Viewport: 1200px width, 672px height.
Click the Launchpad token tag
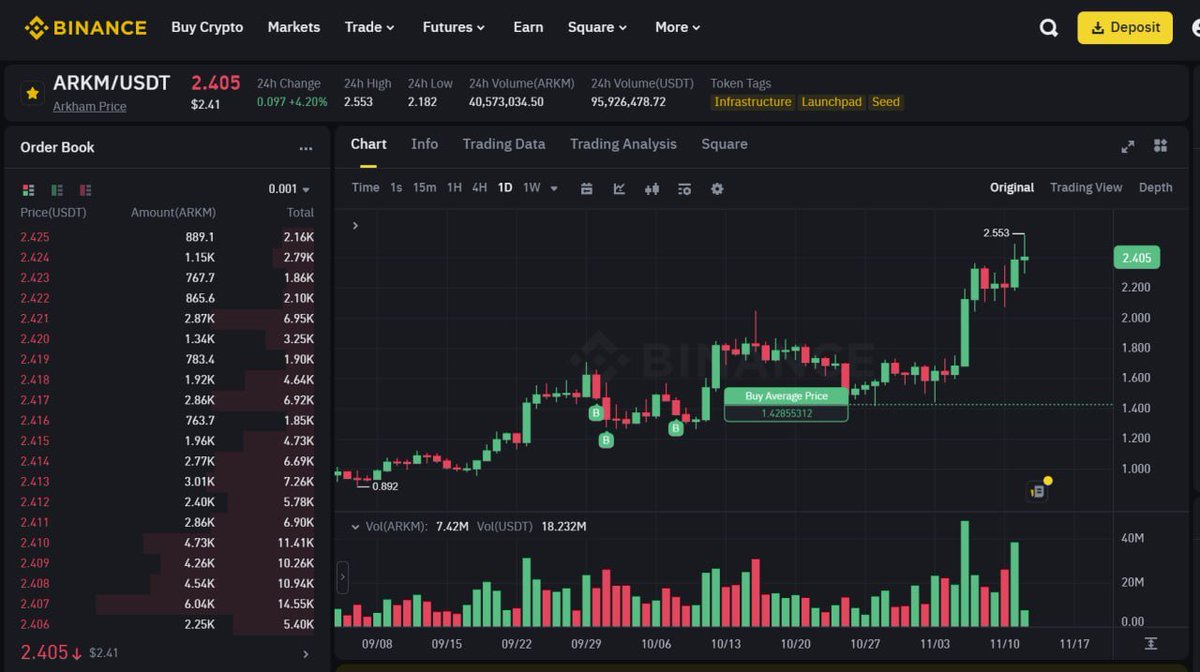click(x=831, y=102)
